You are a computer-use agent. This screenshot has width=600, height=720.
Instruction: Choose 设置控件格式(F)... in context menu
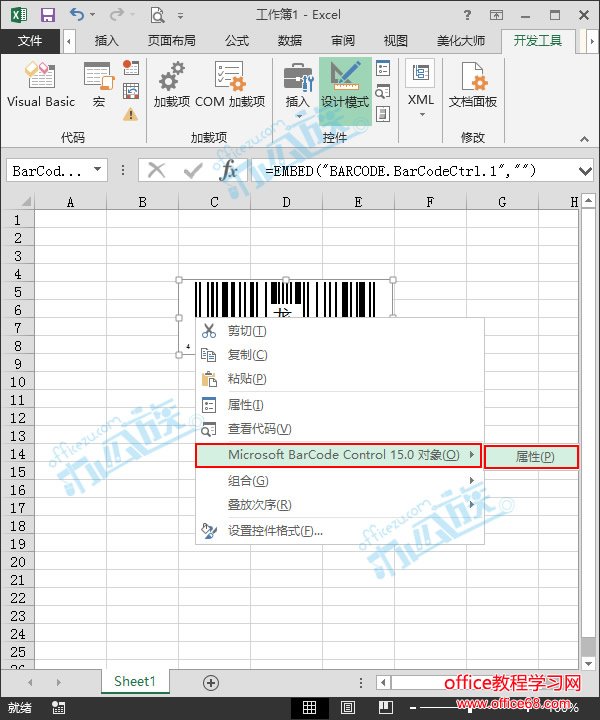[340, 531]
